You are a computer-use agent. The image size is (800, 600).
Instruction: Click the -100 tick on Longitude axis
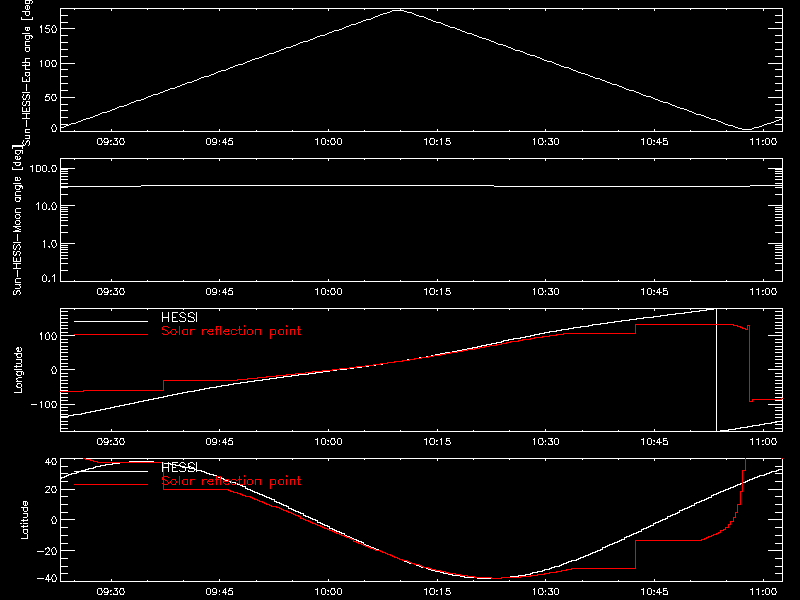[44, 404]
